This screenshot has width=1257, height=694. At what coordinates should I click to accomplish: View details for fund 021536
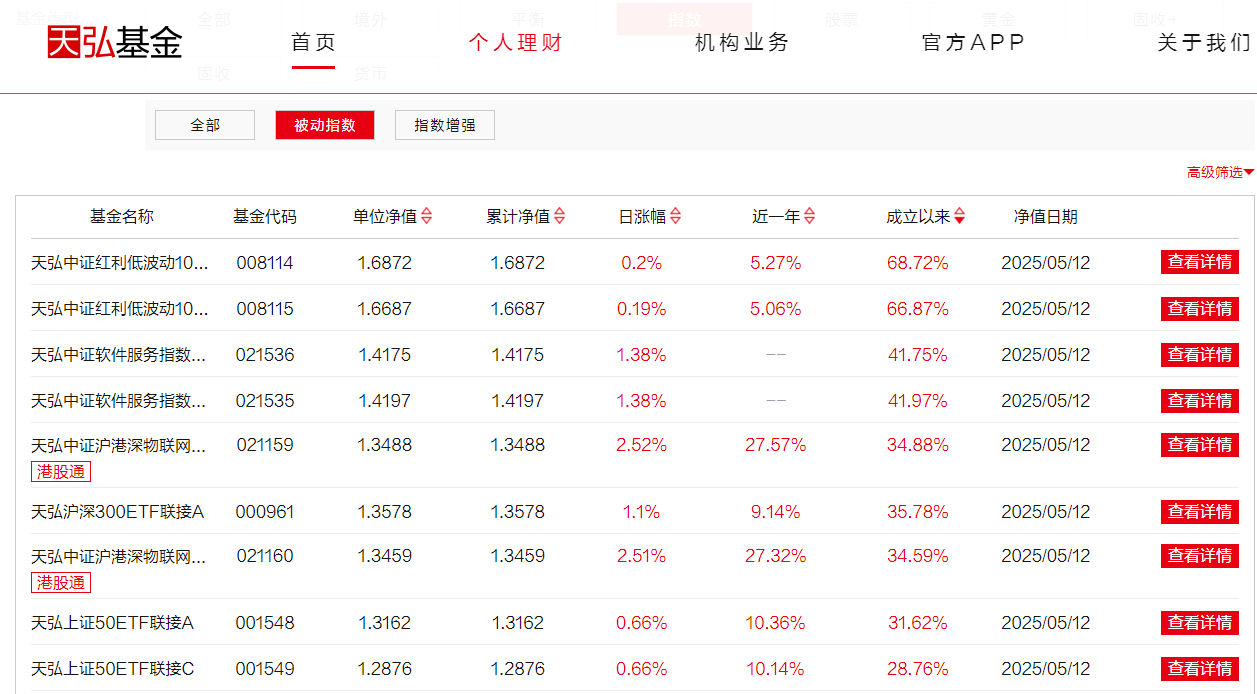pos(1200,354)
